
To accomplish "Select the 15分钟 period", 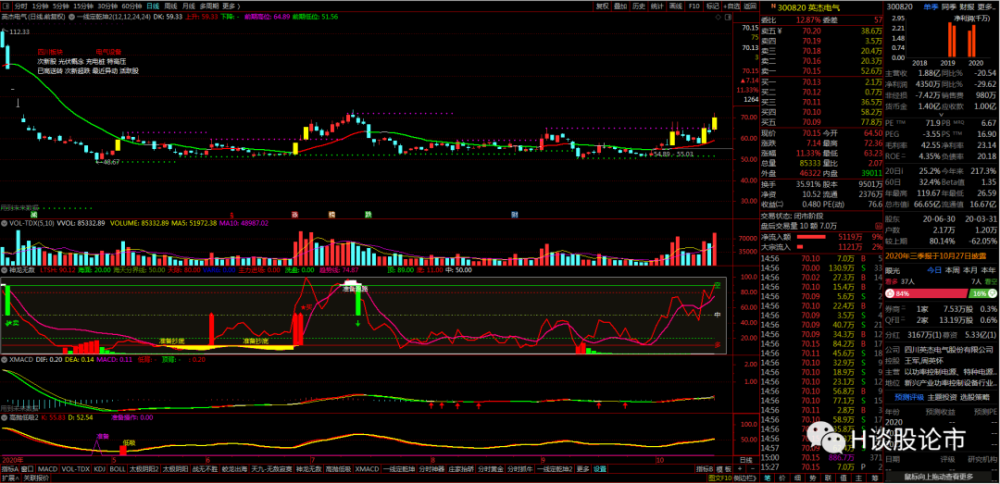I will [x=83, y=6].
